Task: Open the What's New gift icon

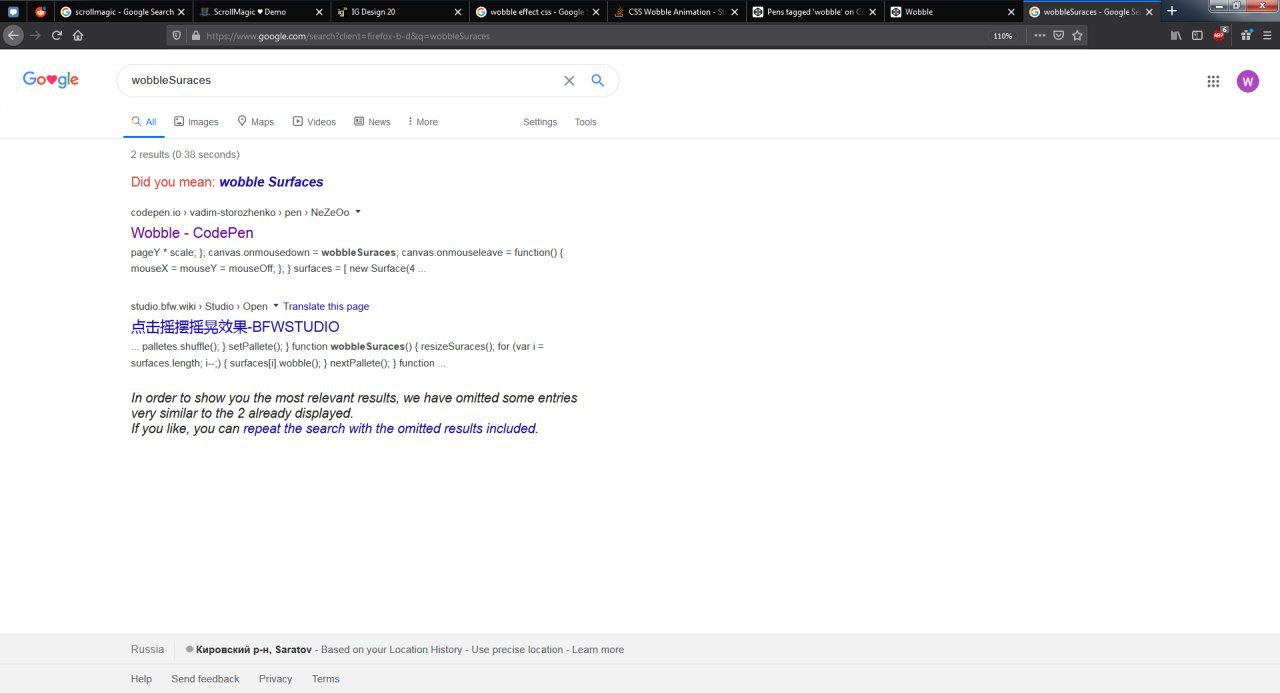Action: 1246,35
